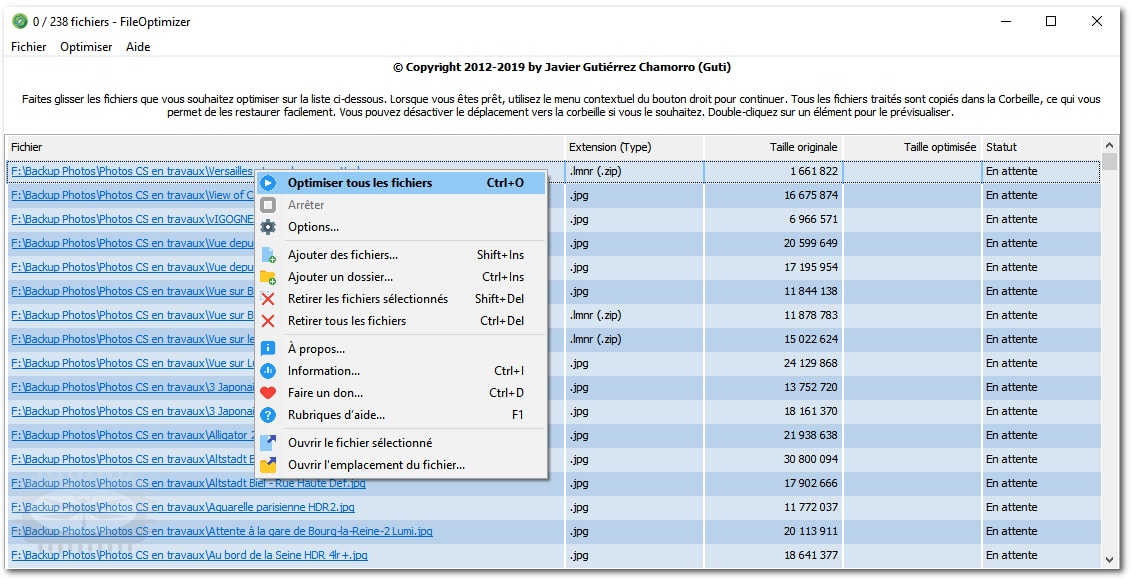Open the Altstadt Biel - Rue Haute Def.jpg link
Viewport: 1131px width, 580px height.
point(188,483)
